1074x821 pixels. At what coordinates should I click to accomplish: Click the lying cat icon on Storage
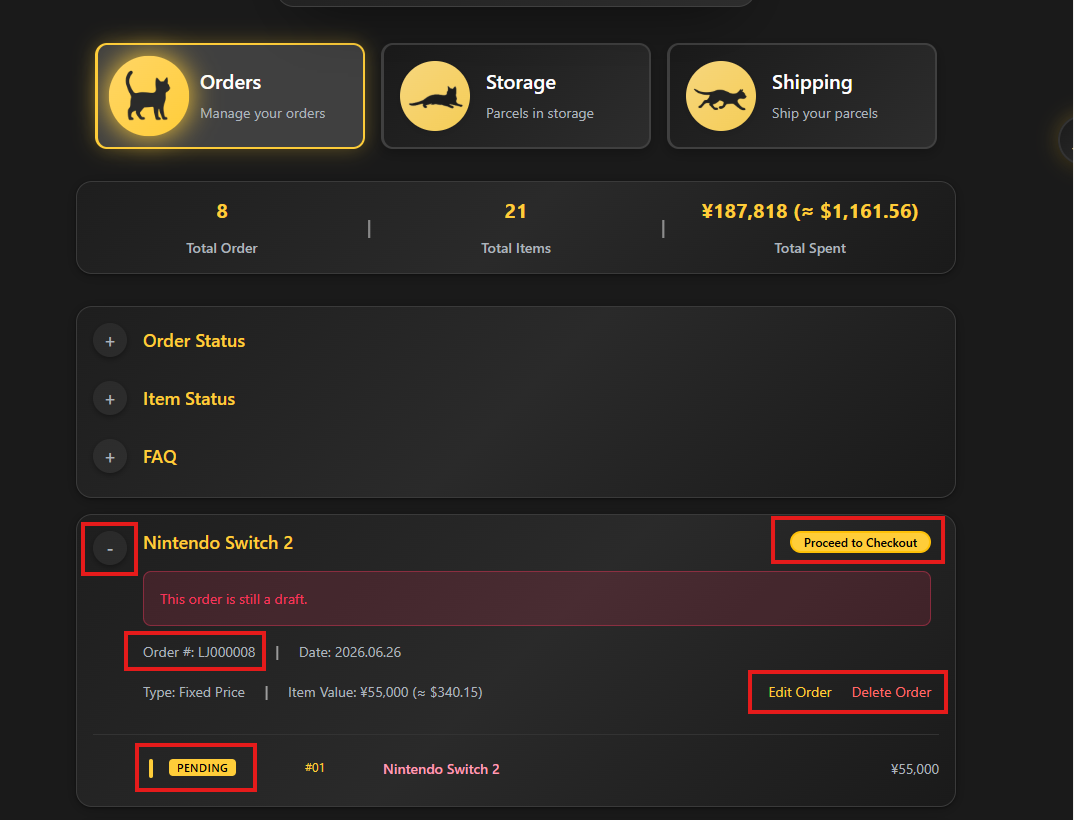point(435,96)
